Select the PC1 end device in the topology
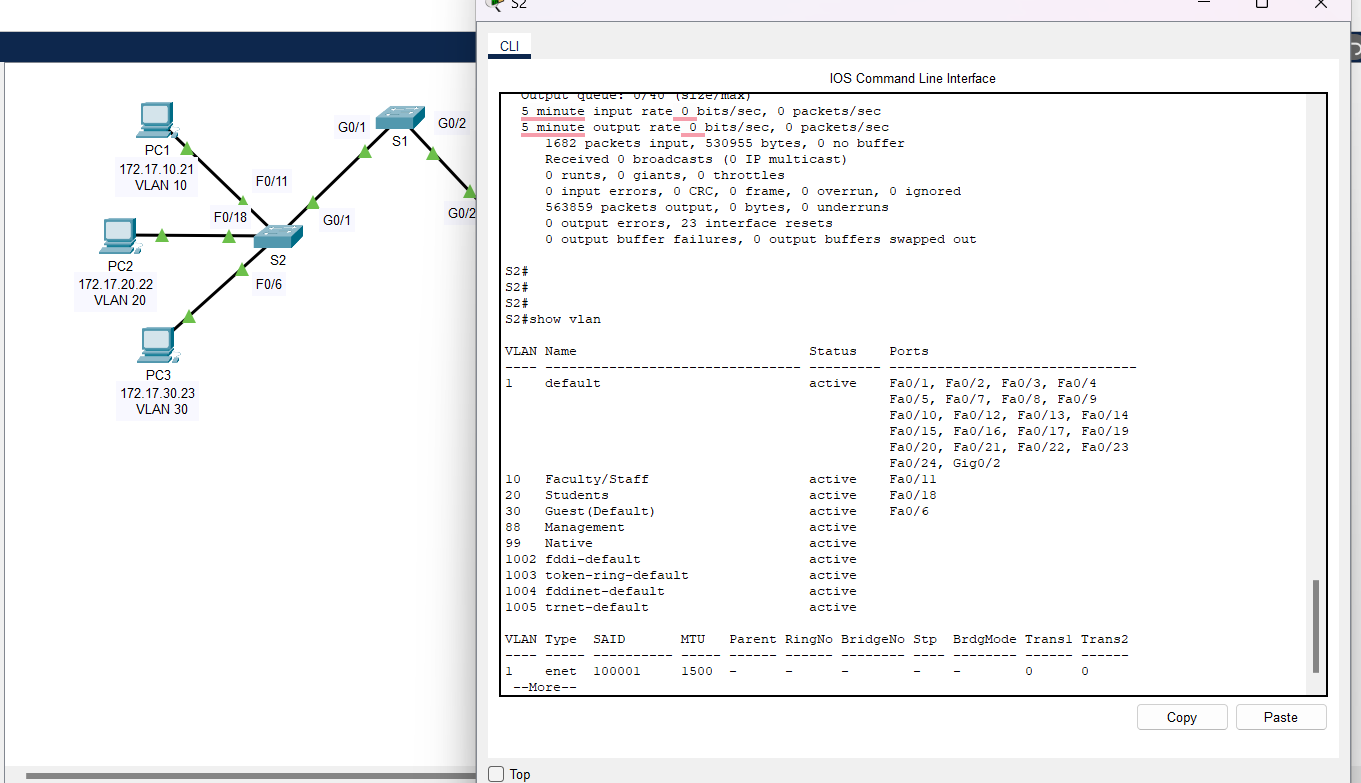1361x783 pixels. tap(157, 117)
